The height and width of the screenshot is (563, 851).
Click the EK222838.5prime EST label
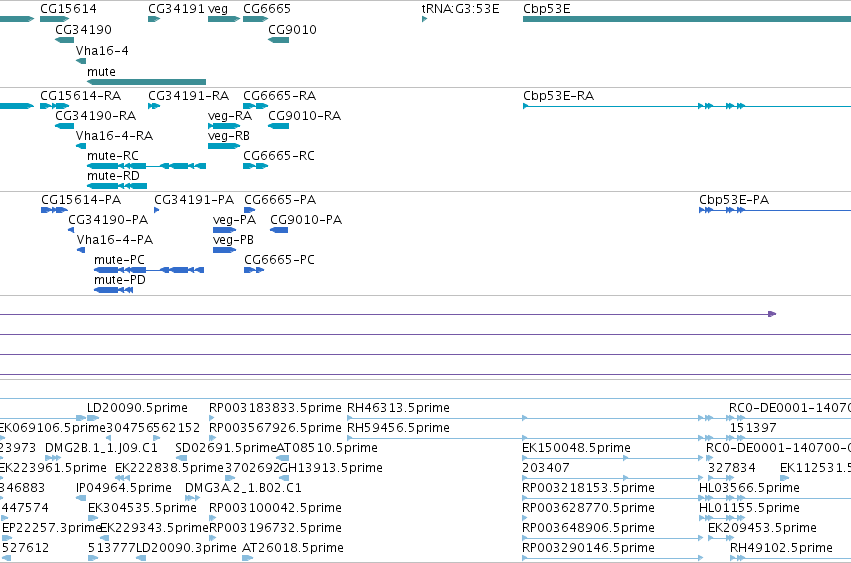coord(169,468)
